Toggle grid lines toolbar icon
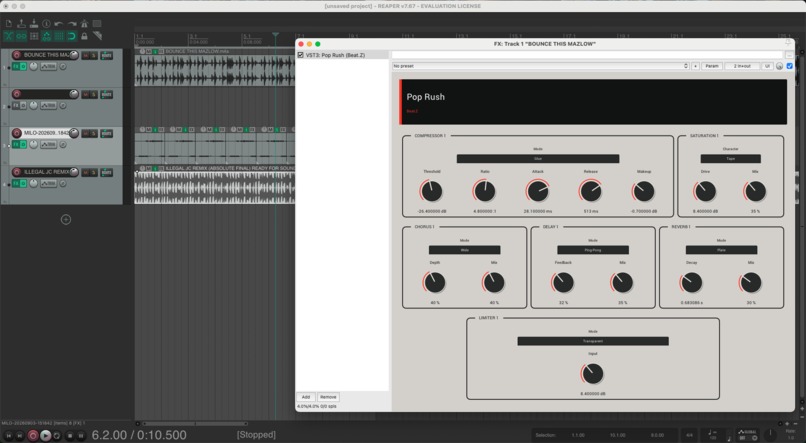 [x=59, y=36]
